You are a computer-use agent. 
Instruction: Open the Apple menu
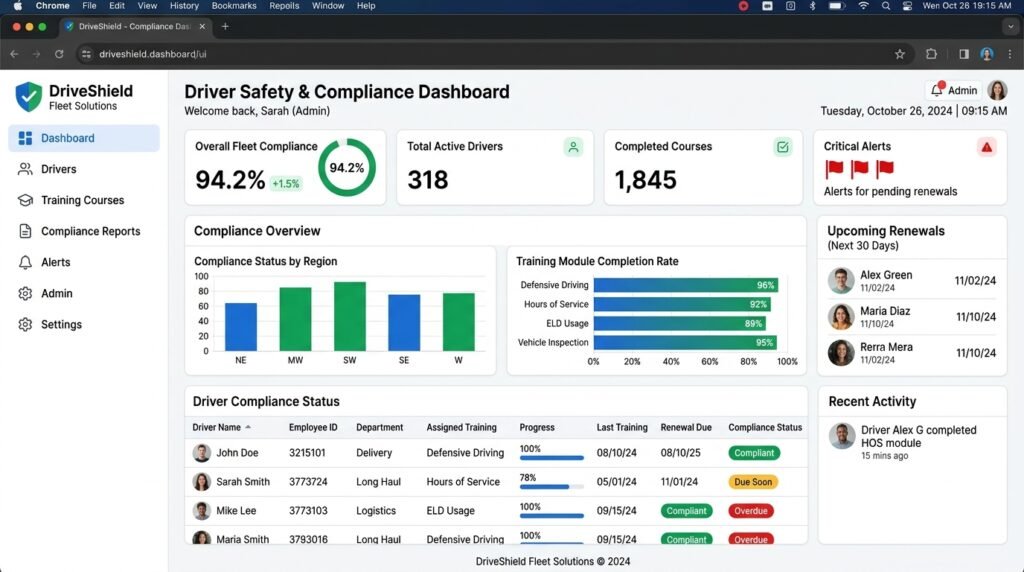pyautogui.click(x=18, y=6)
